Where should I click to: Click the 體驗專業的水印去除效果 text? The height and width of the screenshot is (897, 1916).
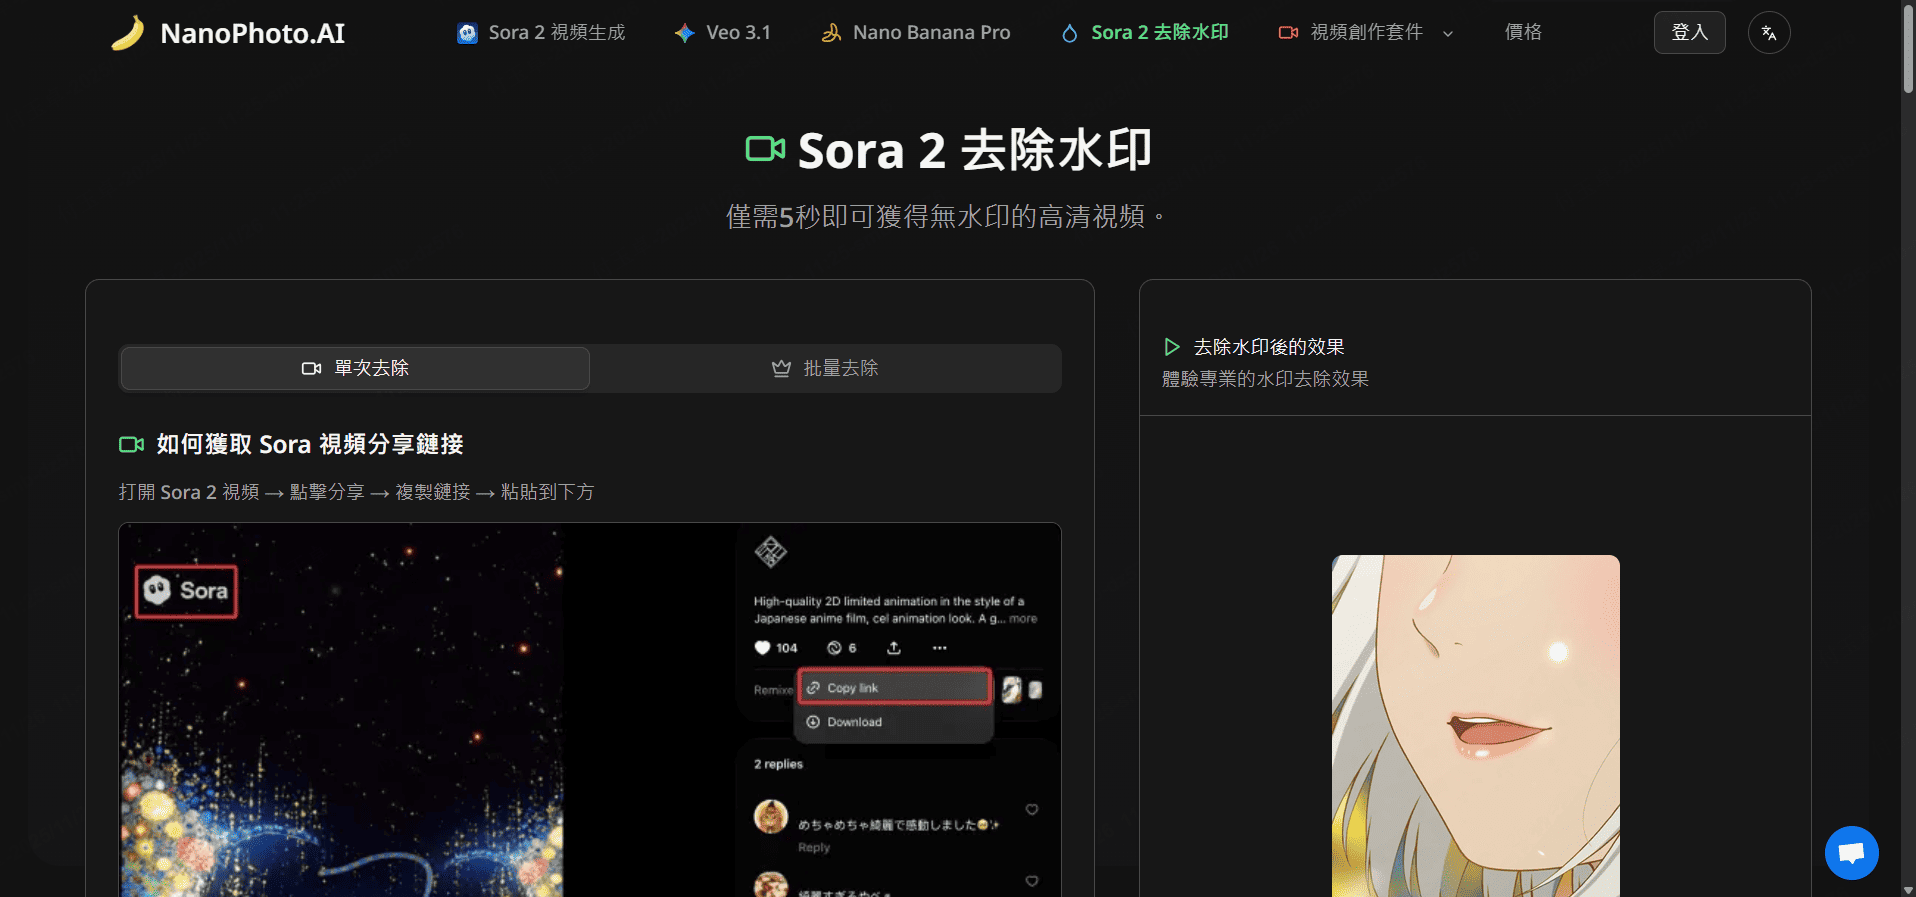[x=1265, y=379]
